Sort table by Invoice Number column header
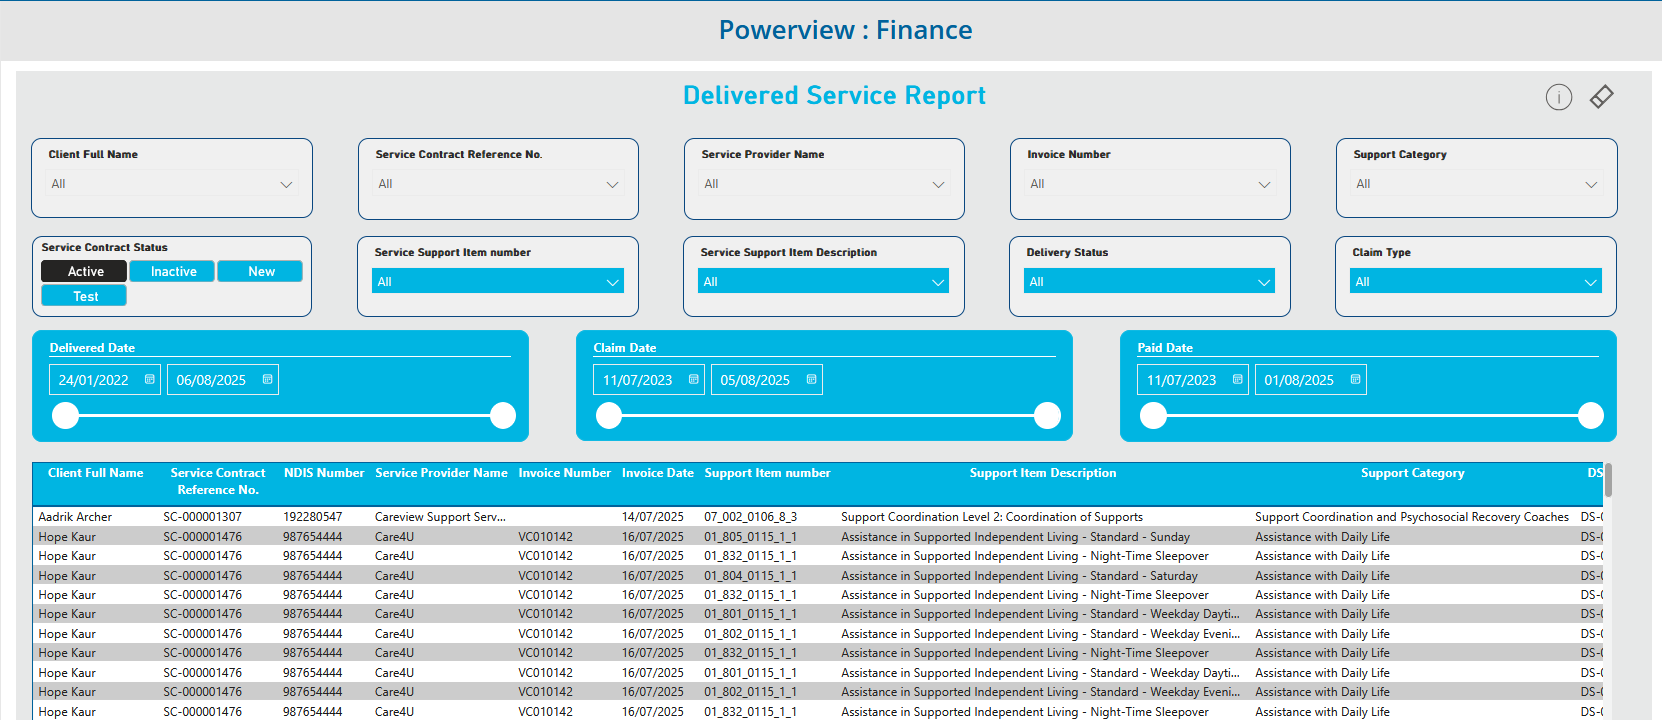This screenshot has width=1662, height=720. coord(564,473)
